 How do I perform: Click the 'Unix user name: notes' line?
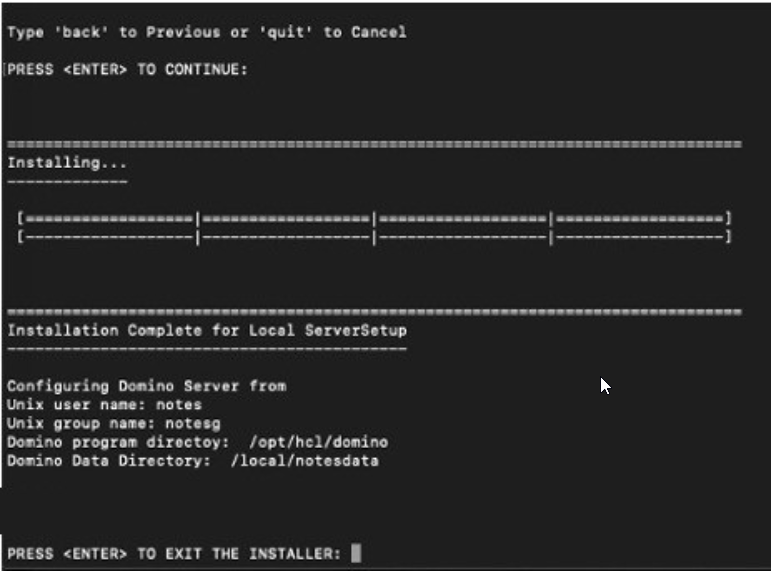coord(104,405)
